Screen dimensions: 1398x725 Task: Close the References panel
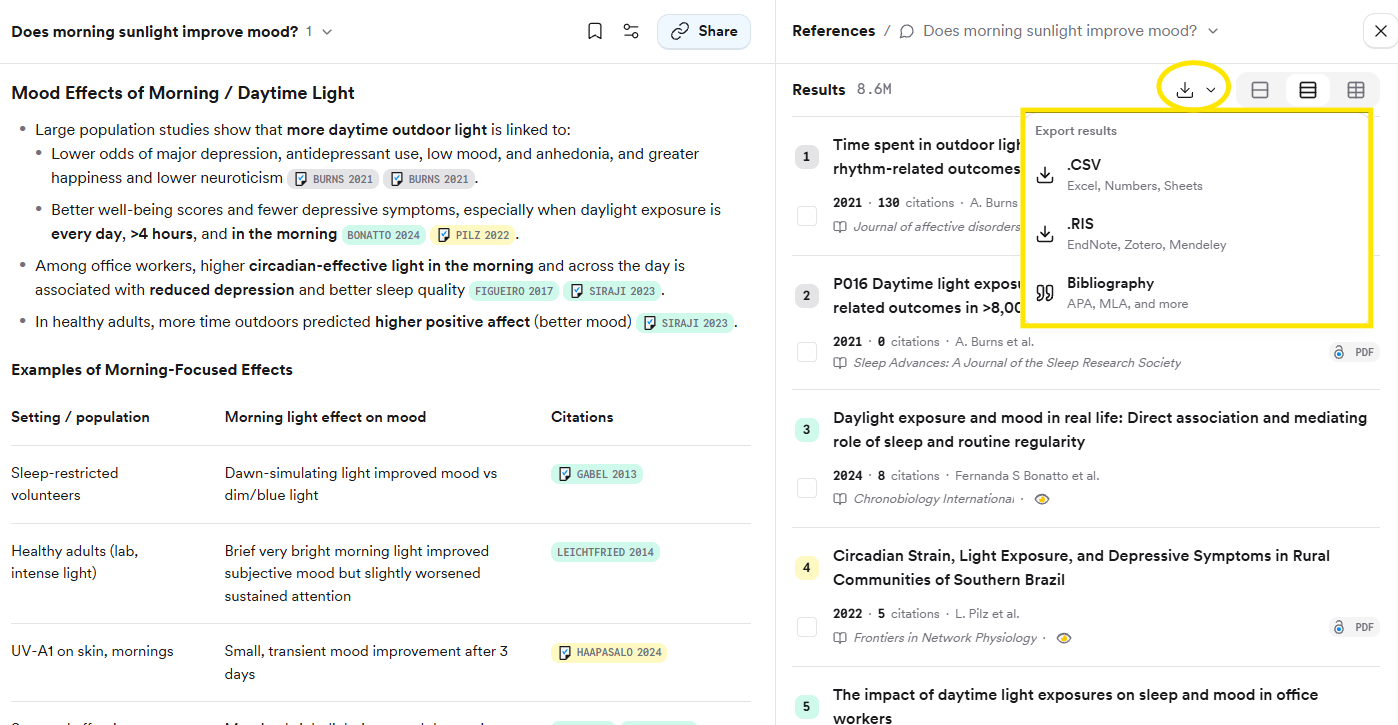[1381, 32]
